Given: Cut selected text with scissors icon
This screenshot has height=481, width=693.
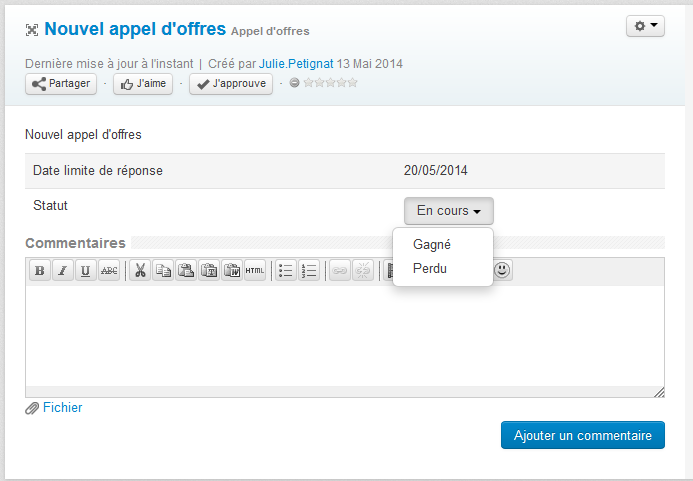Looking at the screenshot, I should point(140,271).
